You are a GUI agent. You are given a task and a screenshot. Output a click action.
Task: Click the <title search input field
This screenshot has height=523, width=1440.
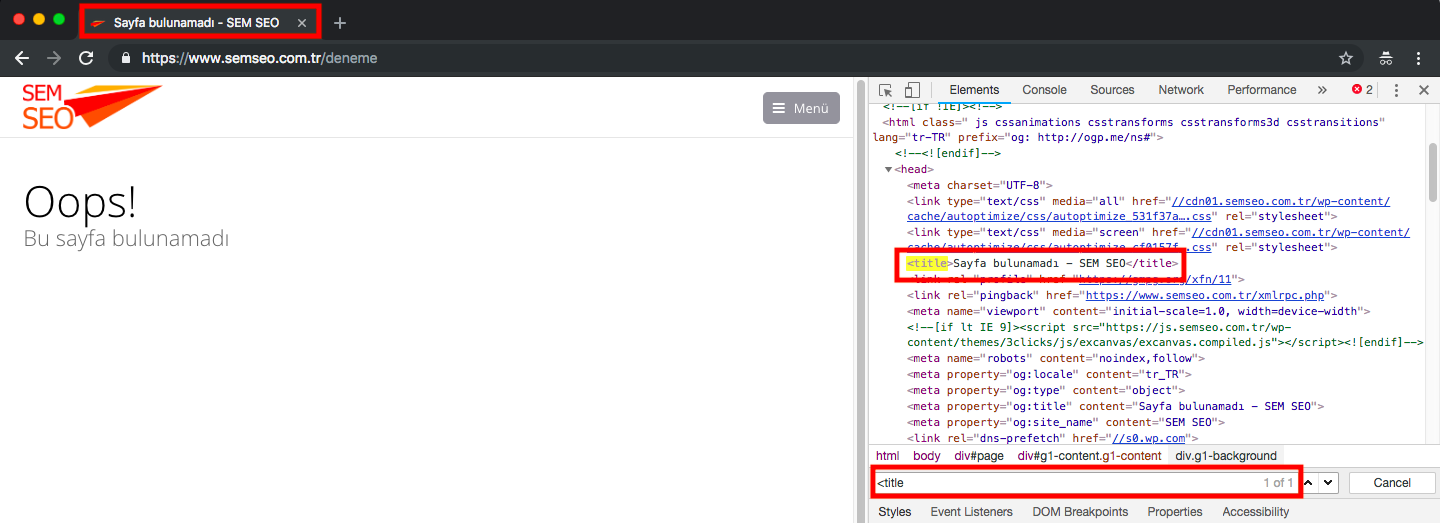(1060, 483)
